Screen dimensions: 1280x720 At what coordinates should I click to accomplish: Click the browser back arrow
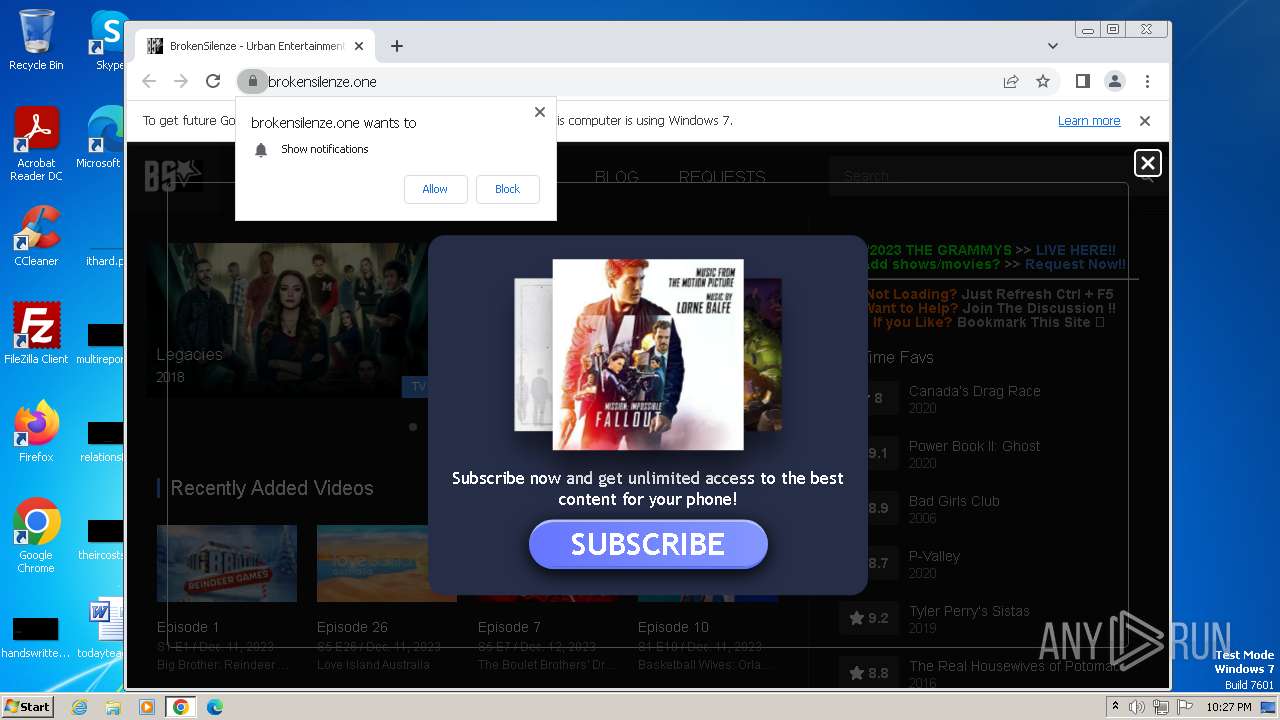click(x=149, y=81)
